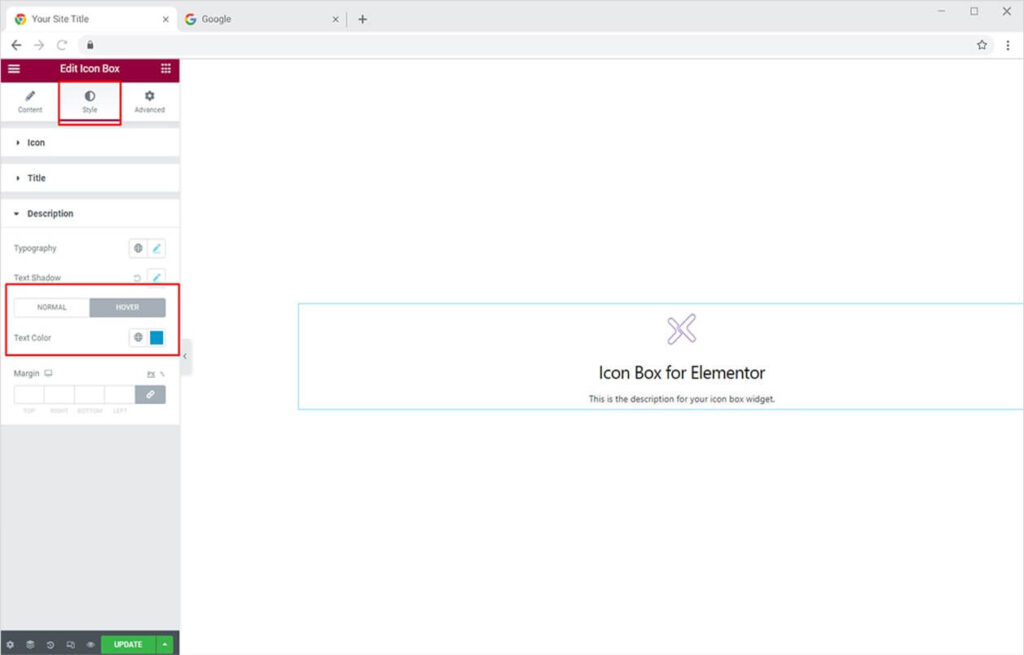Screen dimensions: 1024x655
Task: Collapse the Description section
Action: click(x=50, y=214)
